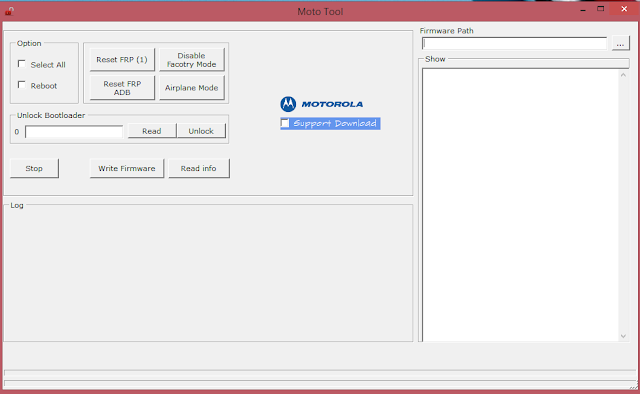Click the Read info button
This screenshot has height=394, width=640.
(x=199, y=168)
